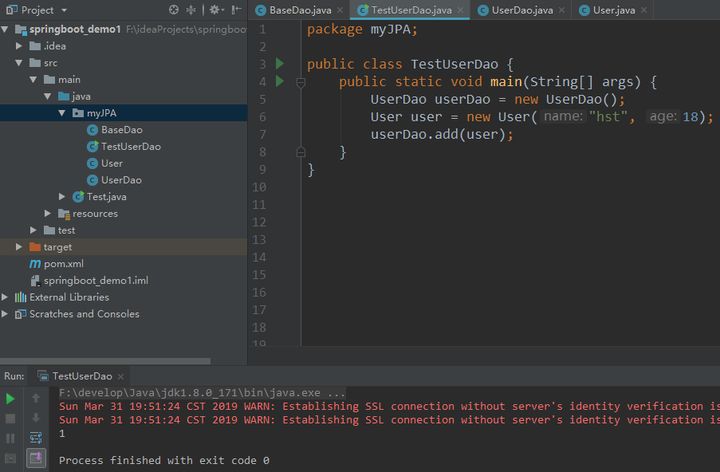The width and height of the screenshot is (720, 472).
Task: Expand External Libraries
Action: (x=5, y=297)
